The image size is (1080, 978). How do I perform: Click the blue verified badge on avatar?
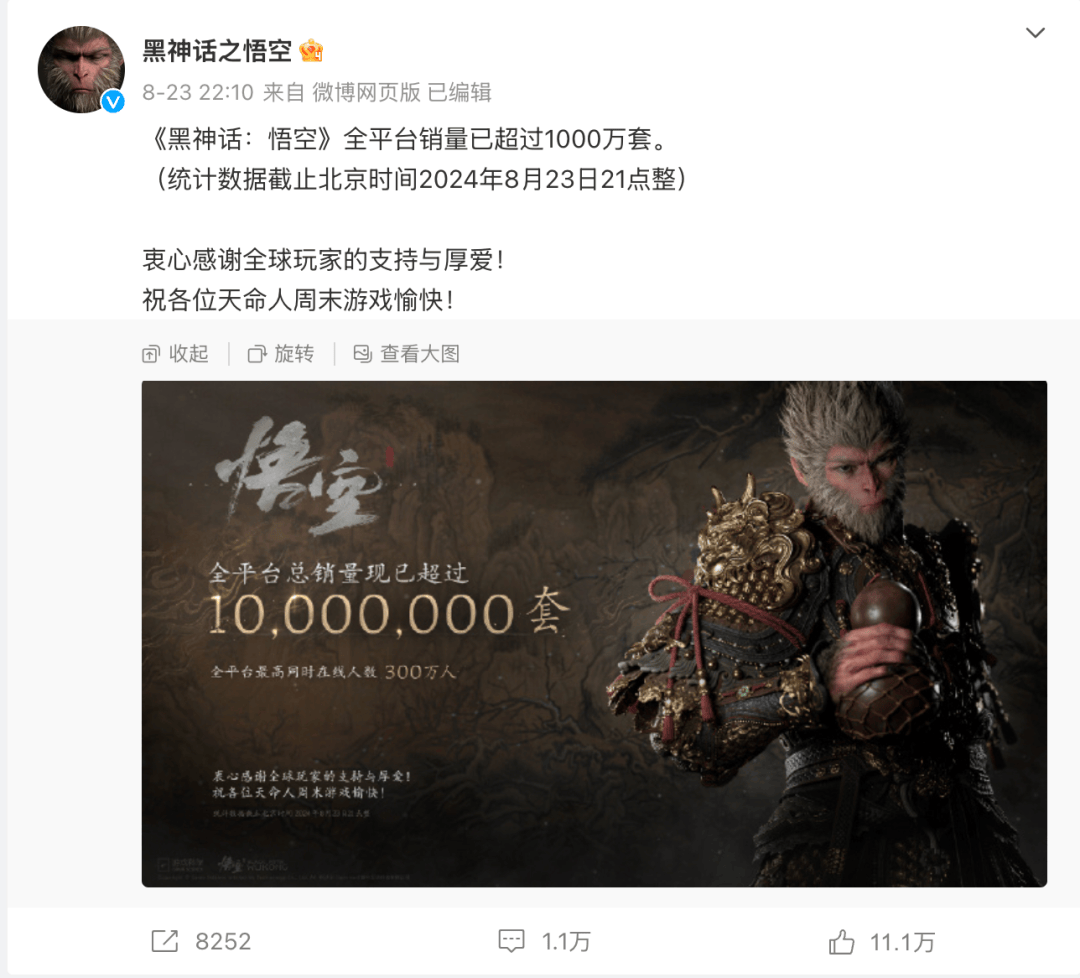pyautogui.click(x=113, y=102)
